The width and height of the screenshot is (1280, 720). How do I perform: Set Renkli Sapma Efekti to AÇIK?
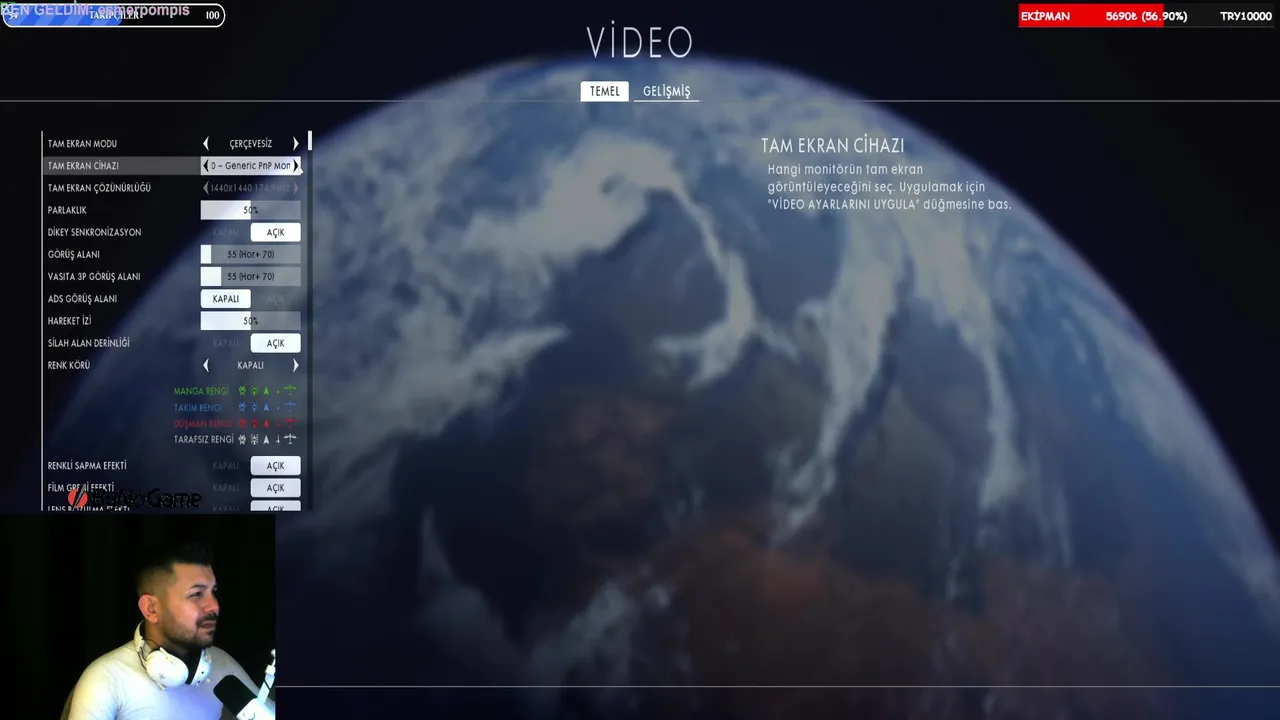[275, 466]
